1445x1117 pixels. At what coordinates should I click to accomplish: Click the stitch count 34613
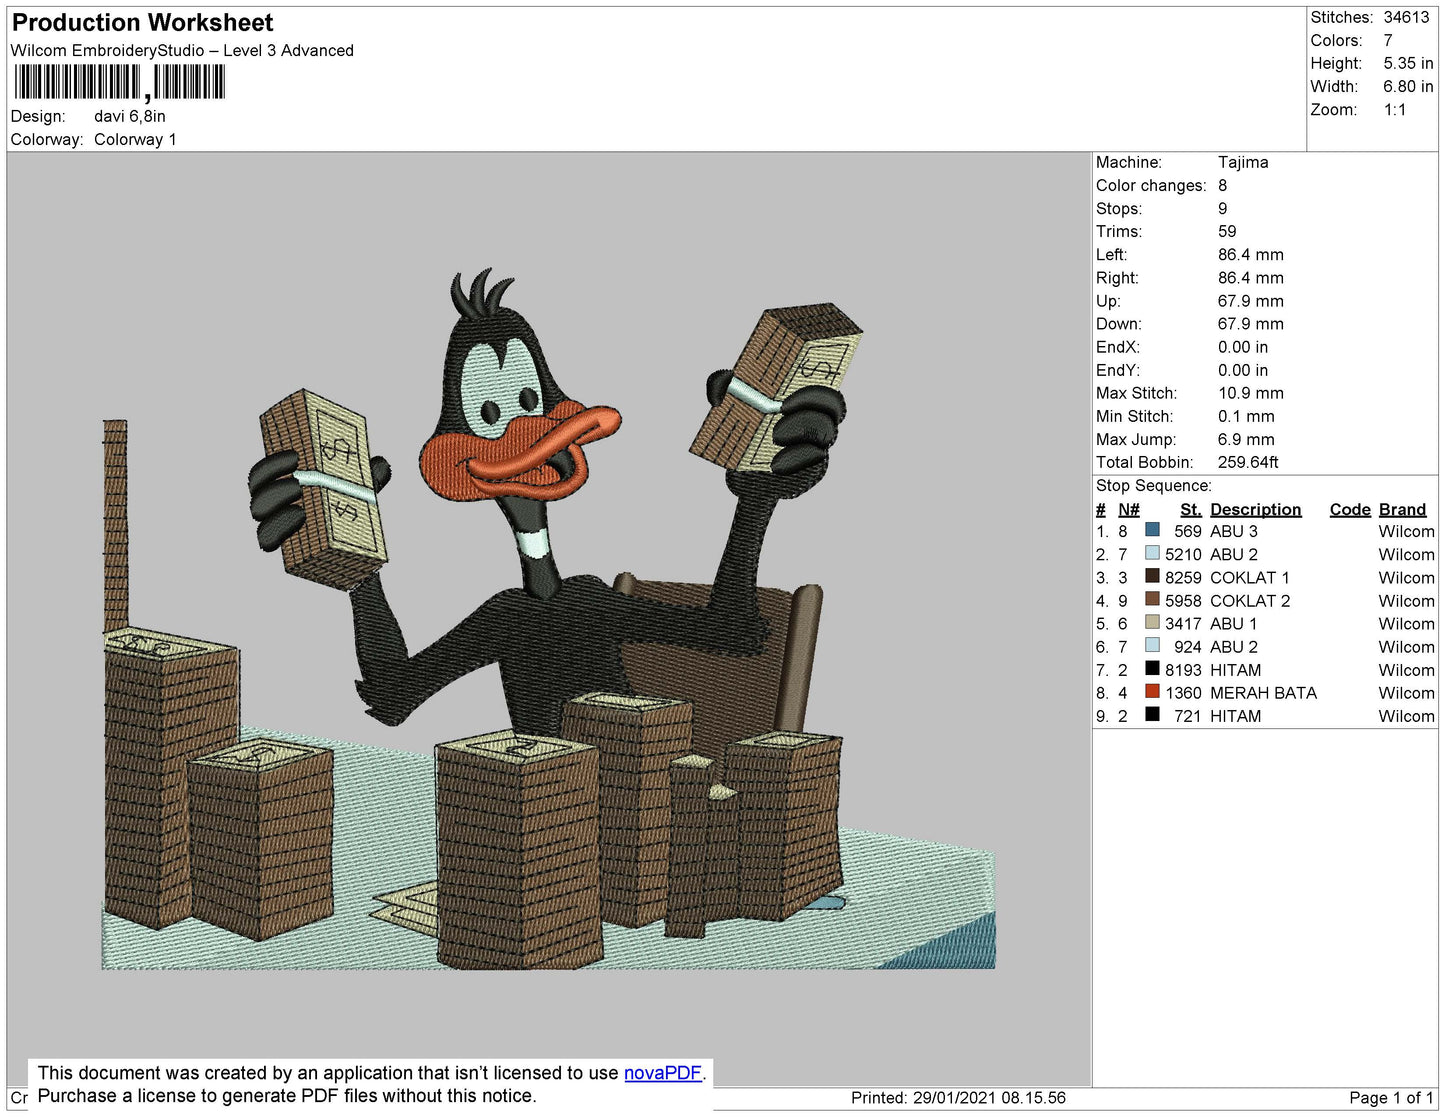(1407, 18)
